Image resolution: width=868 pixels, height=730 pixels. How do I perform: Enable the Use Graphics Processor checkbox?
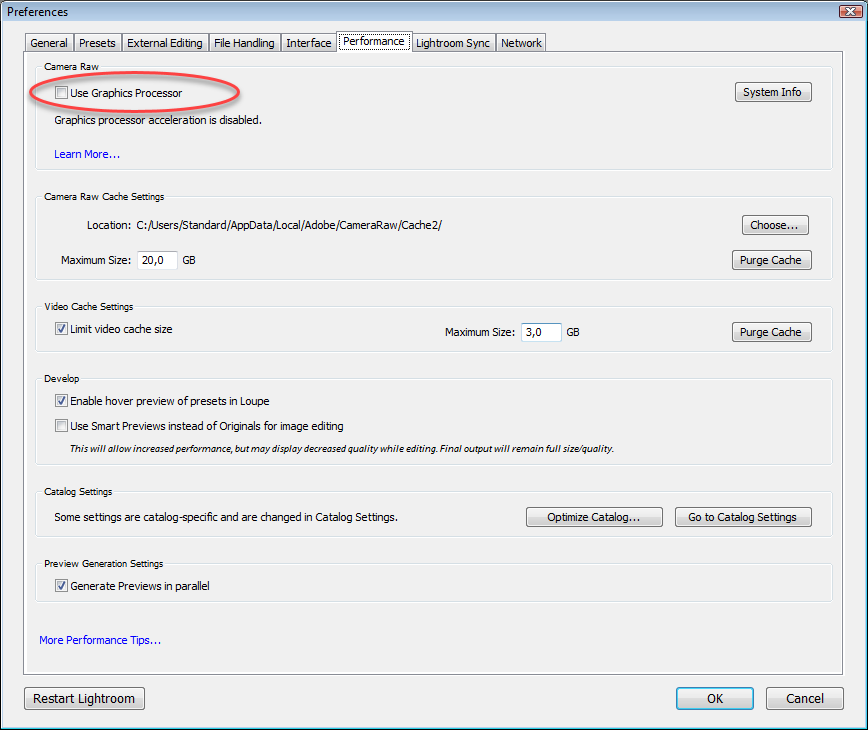(x=61, y=92)
